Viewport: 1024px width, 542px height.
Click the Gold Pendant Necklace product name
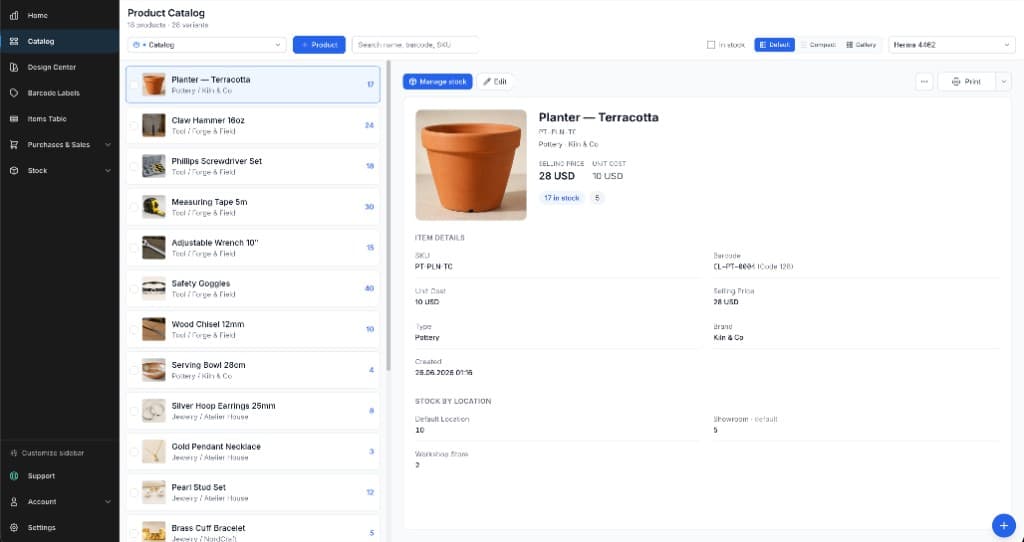(216, 447)
